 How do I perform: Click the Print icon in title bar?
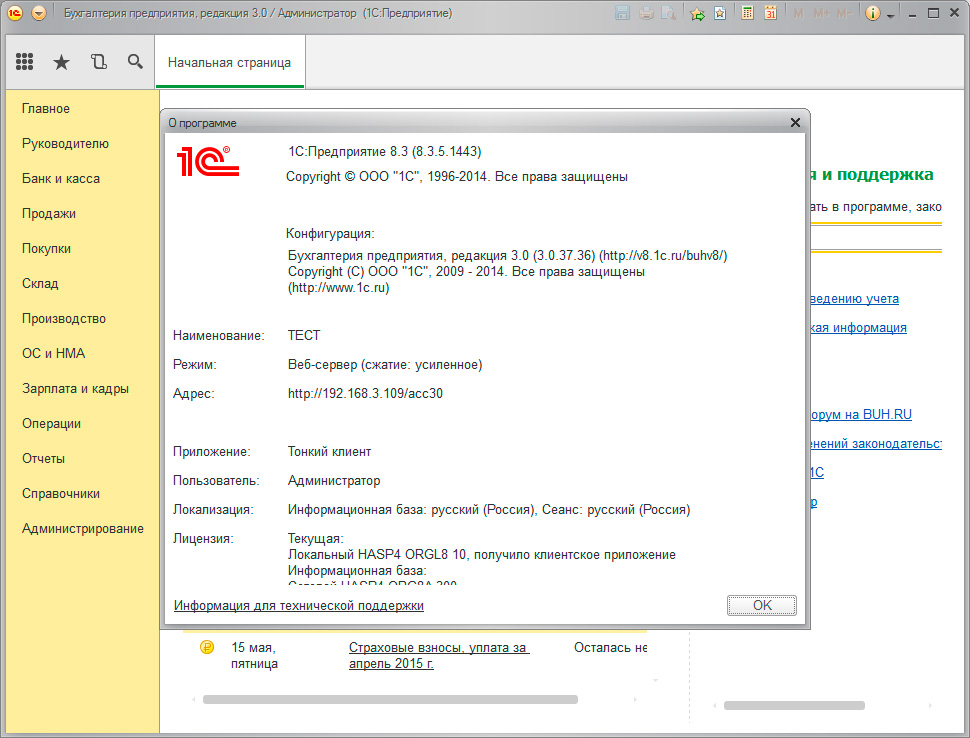tap(646, 13)
